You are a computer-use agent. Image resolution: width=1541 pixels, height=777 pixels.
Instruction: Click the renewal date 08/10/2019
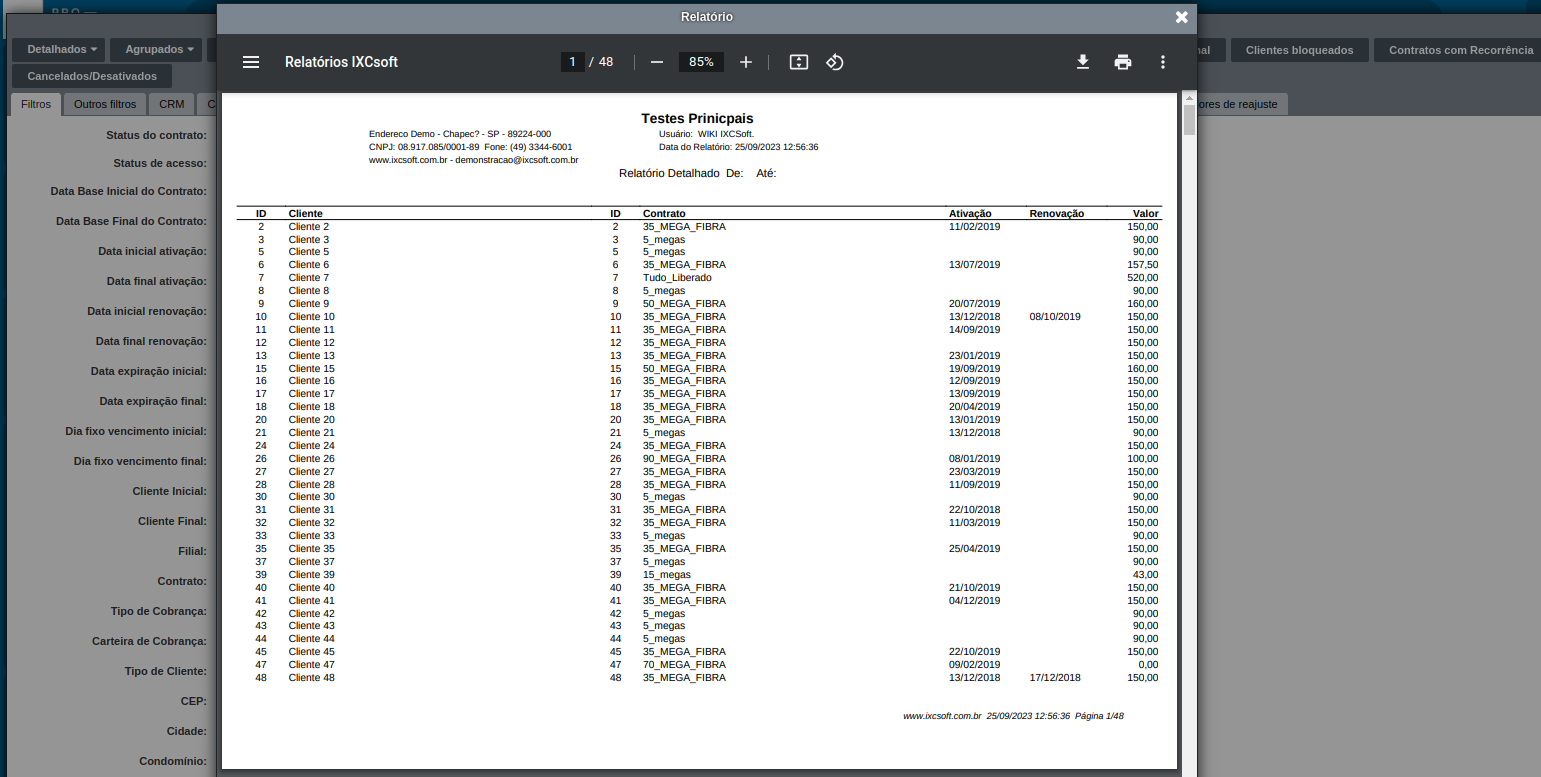(x=1055, y=317)
